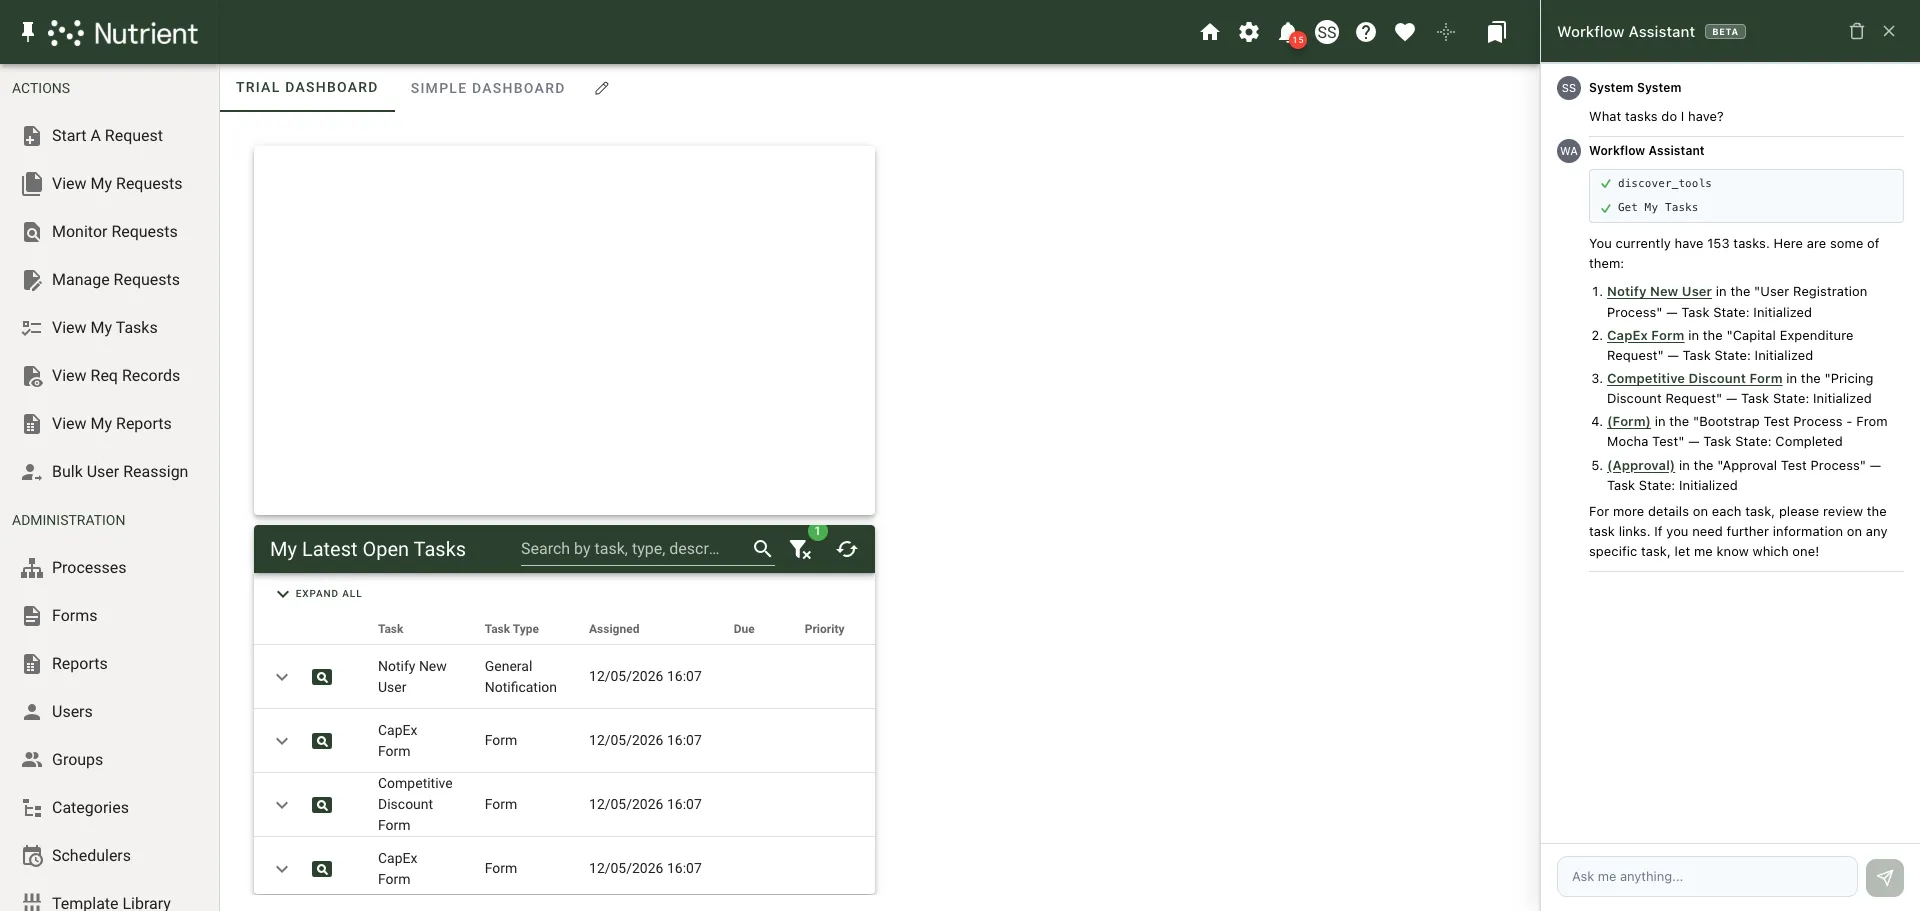
Task: Switch to the Trial Dashboard tab
Action: [307, 87]
